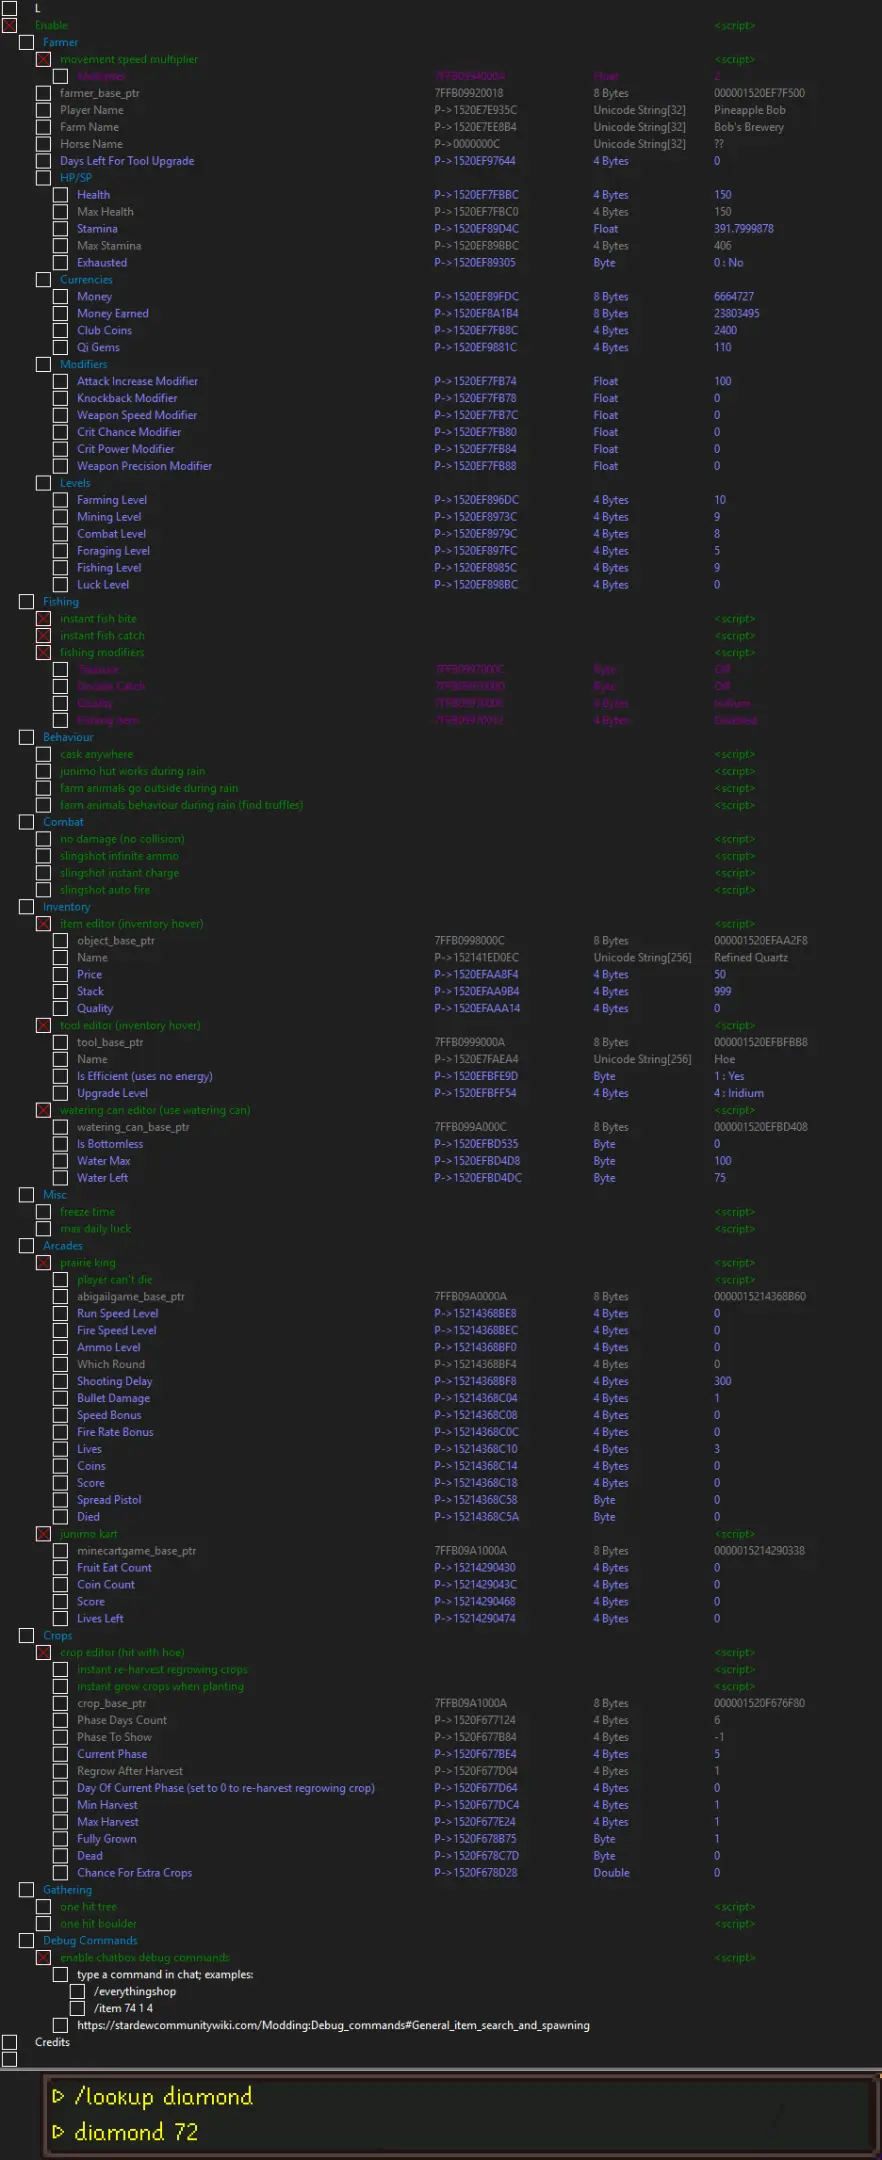
Task: Tick the Money entry checkbox
Action: pos(60,296)
